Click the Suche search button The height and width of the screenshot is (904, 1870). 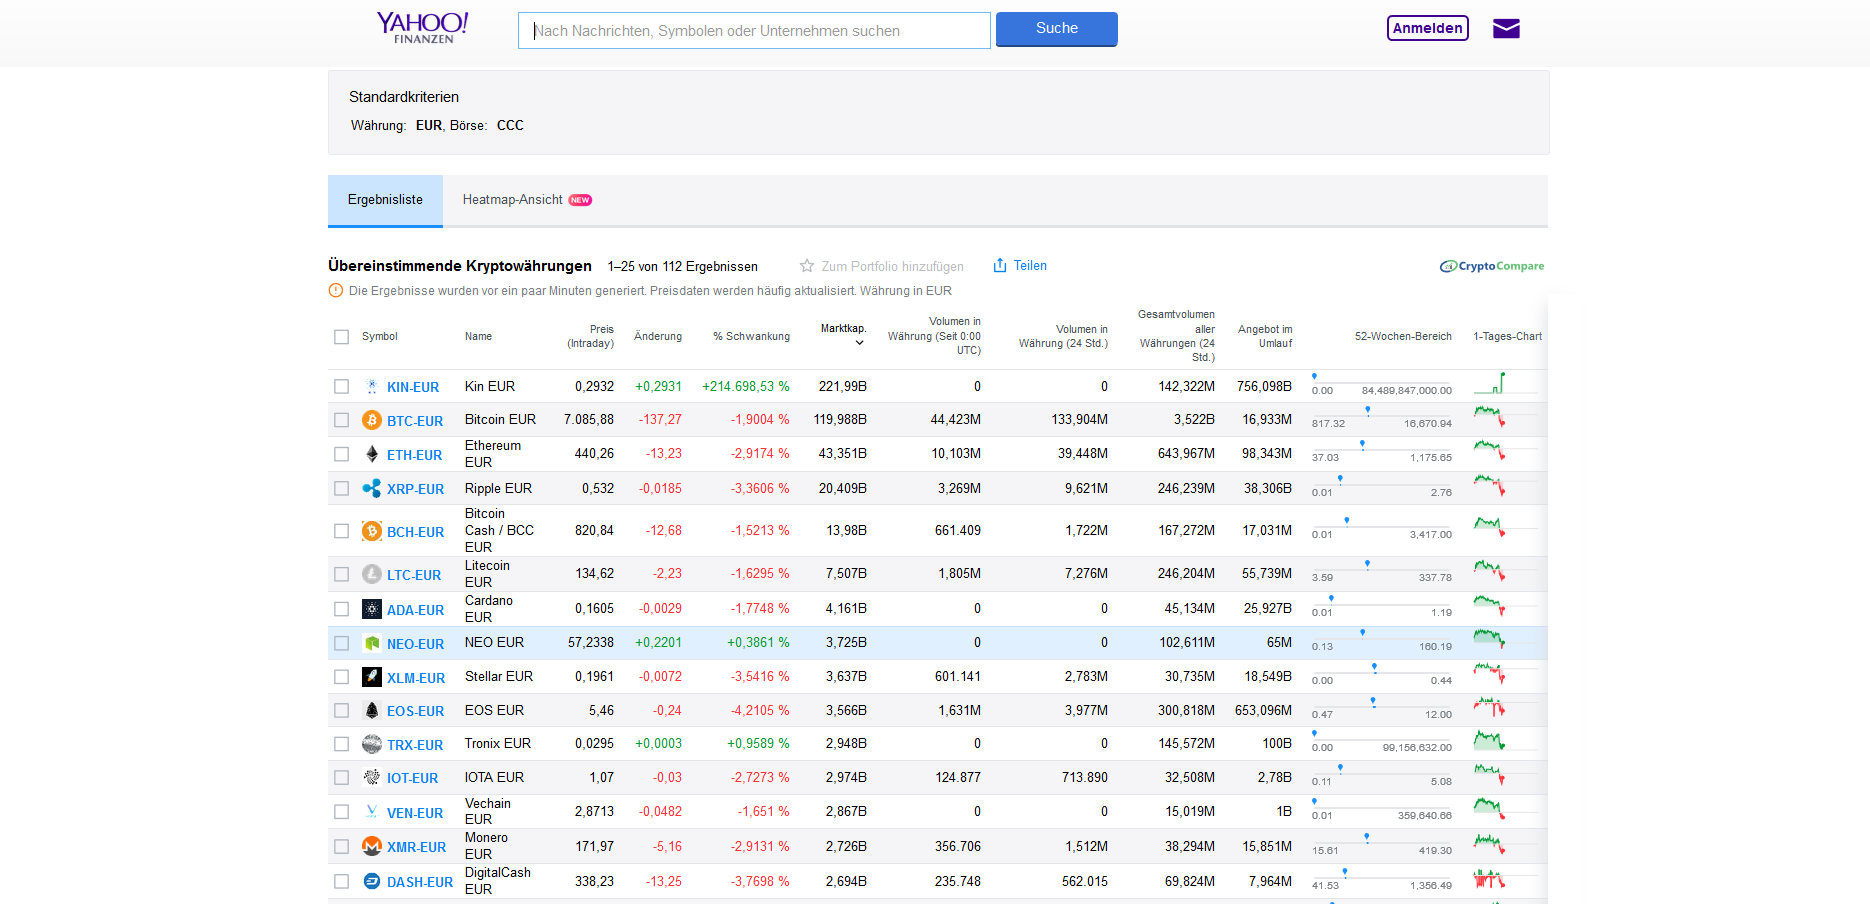point(1057,29)
